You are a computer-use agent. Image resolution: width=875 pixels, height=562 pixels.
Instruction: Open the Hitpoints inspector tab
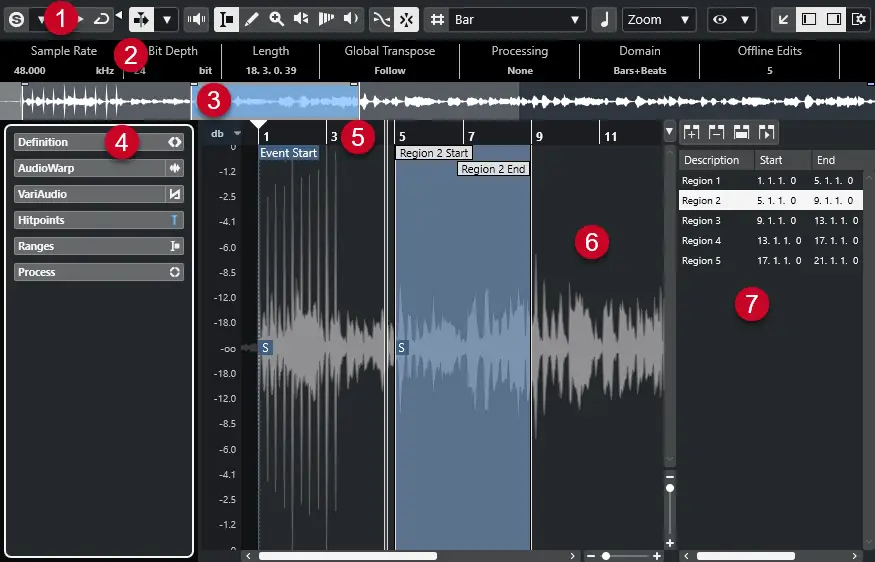pyautogui.click(x=99, y=220)
